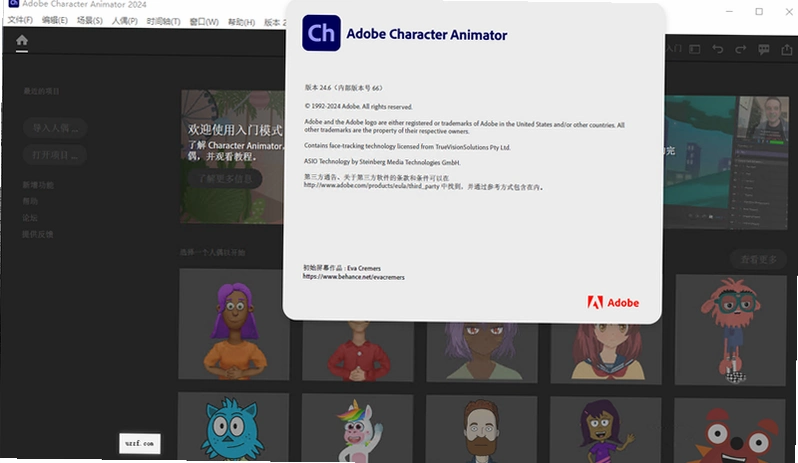This screenshot has width=798, height=463.
Task: Open the behance.net/evacremers link
Action: (354, 277)
